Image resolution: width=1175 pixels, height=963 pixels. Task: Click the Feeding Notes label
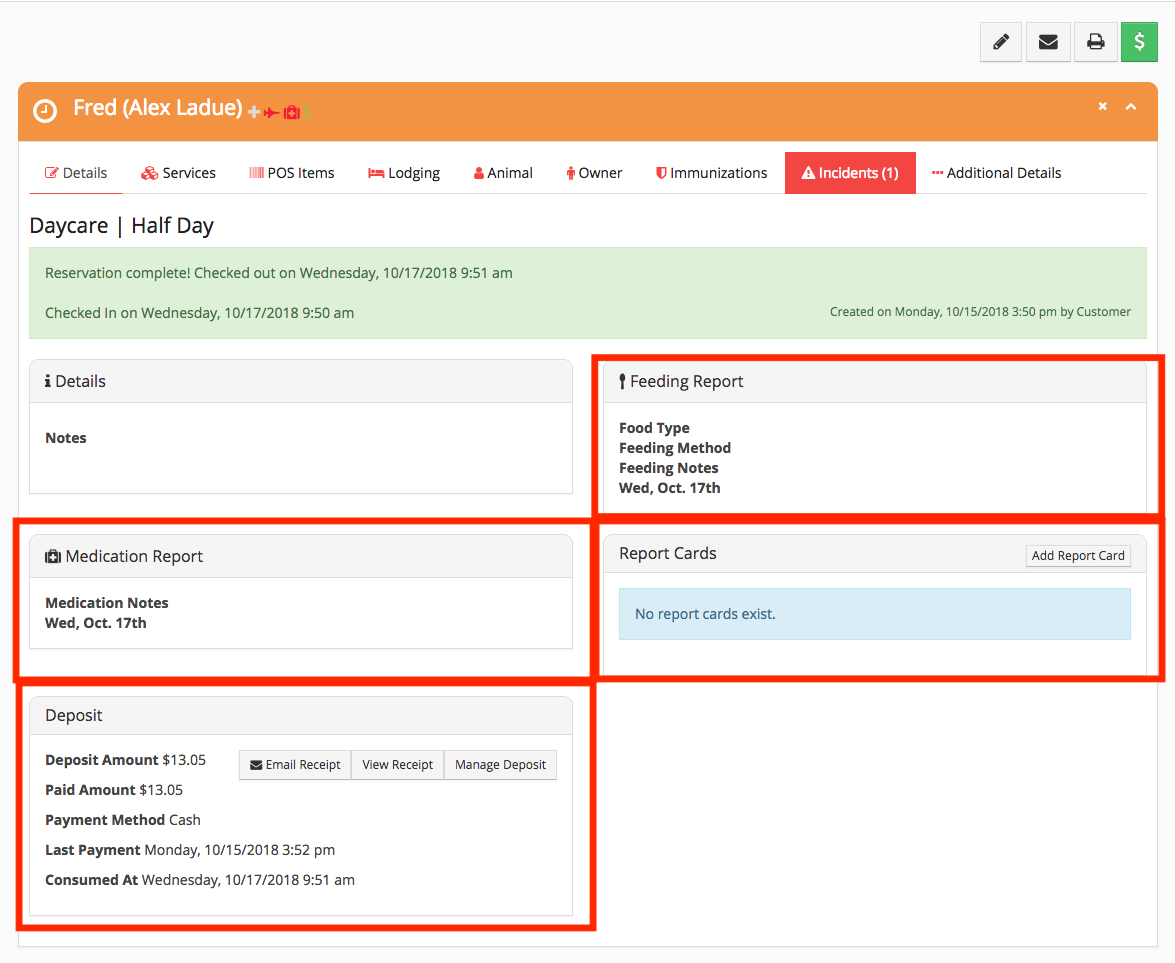click(668, 468)
